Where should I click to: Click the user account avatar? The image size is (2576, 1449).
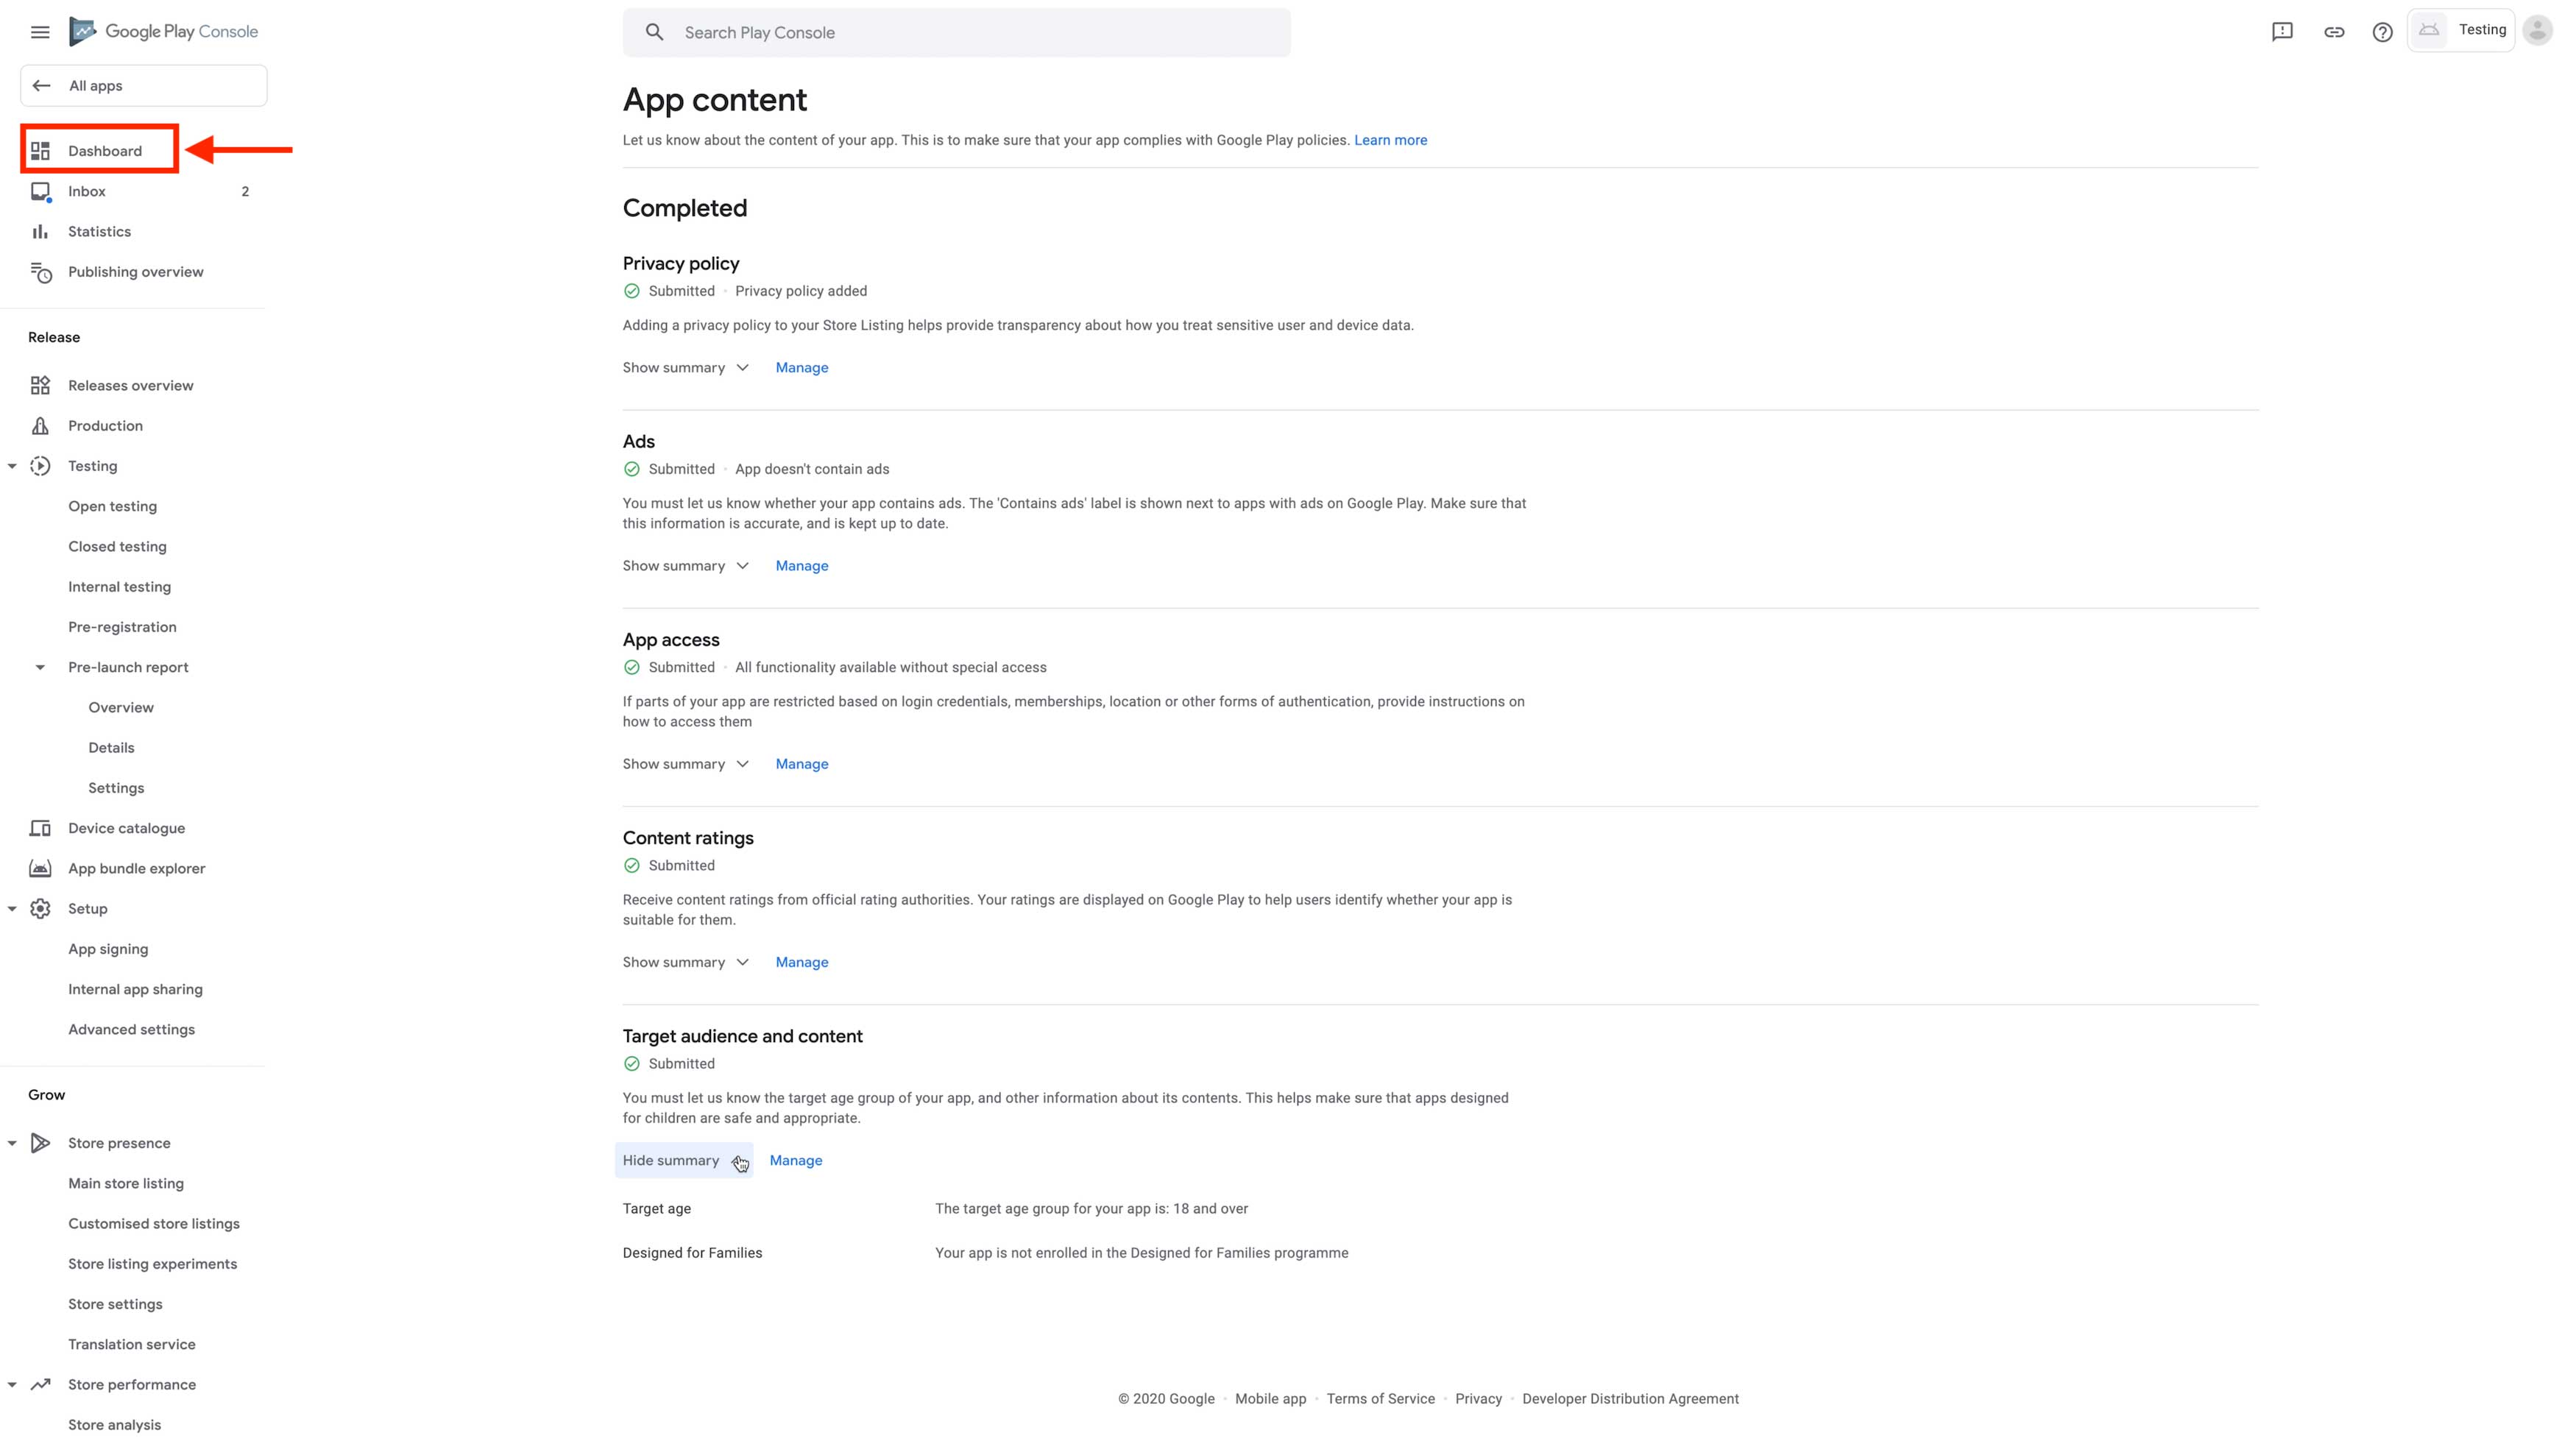[x=2538, y=31]
